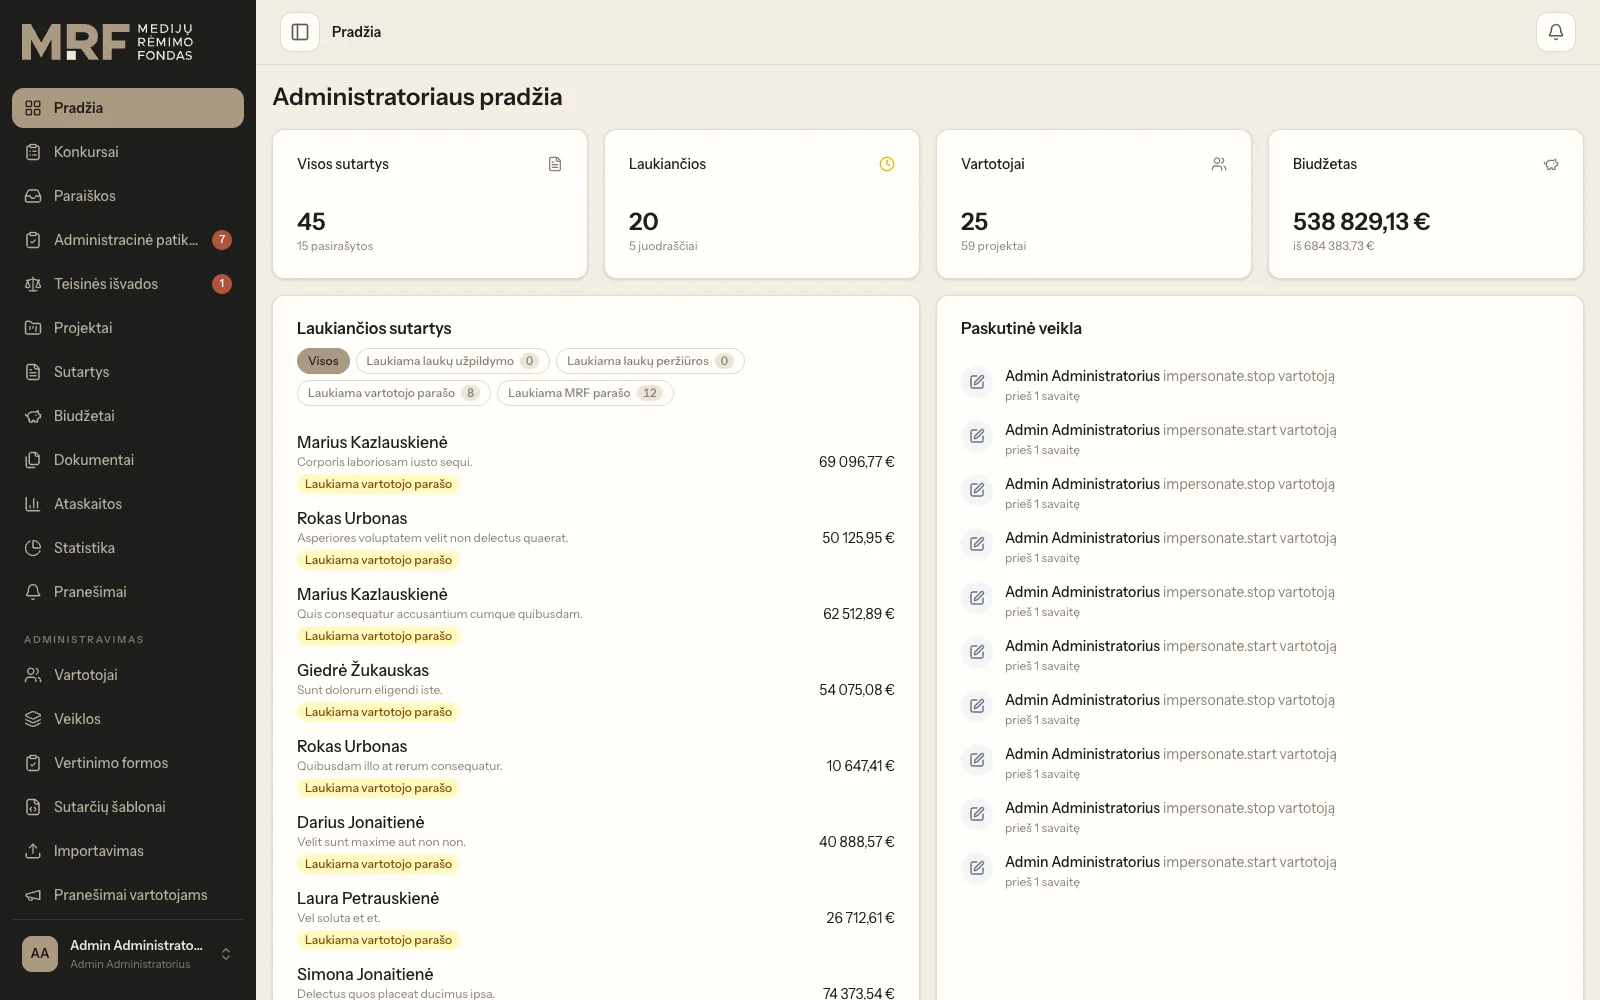Screen dimensions: 1600x1000
Task: Click the '5 juodraščiai' subtitle text
Action: pos(663,246)
